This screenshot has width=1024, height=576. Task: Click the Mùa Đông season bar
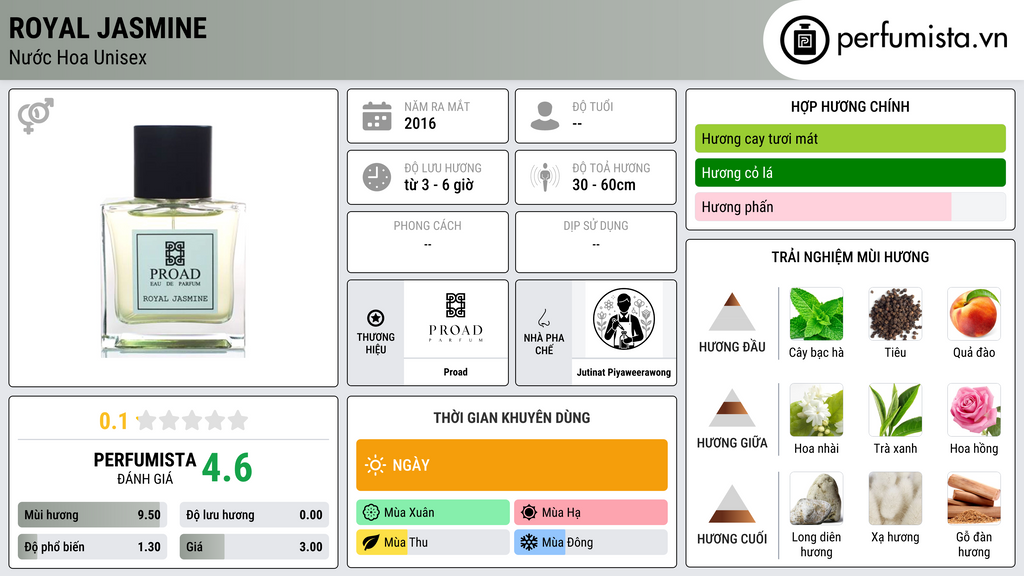[x=591, y=543]
